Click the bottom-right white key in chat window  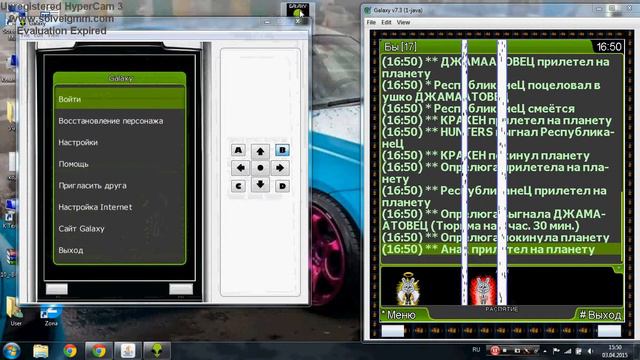[609, 331]
